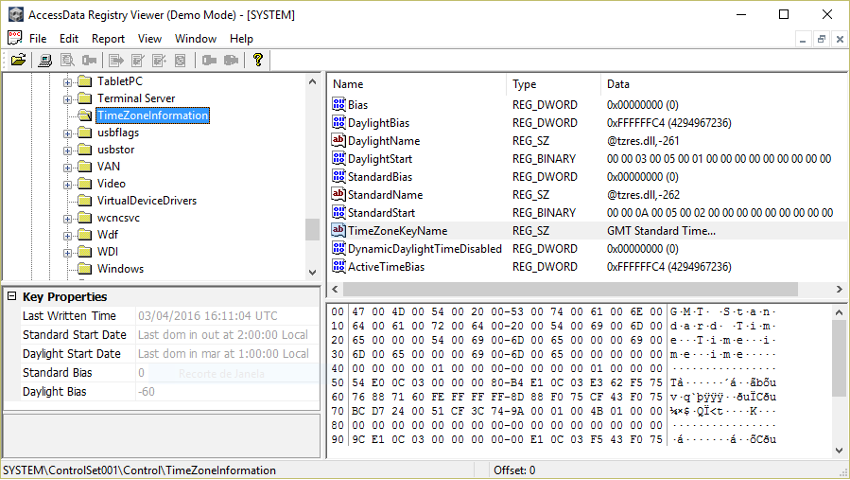
Task: Click the tree pane vertical scrollbar thumb
Action: click(312, 229)
